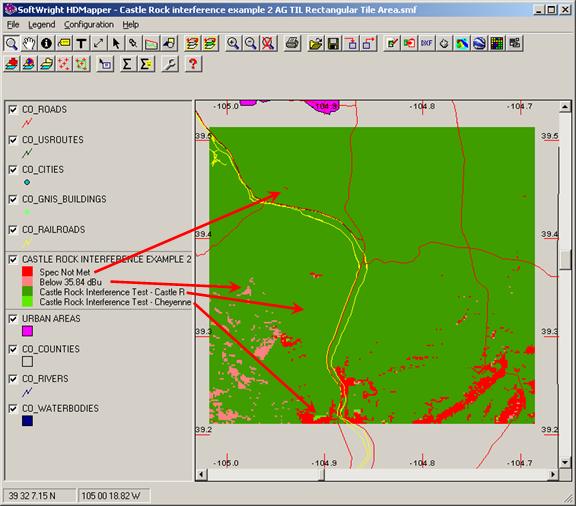Select the CO_WATERBODIES layer label

(60, 409)
